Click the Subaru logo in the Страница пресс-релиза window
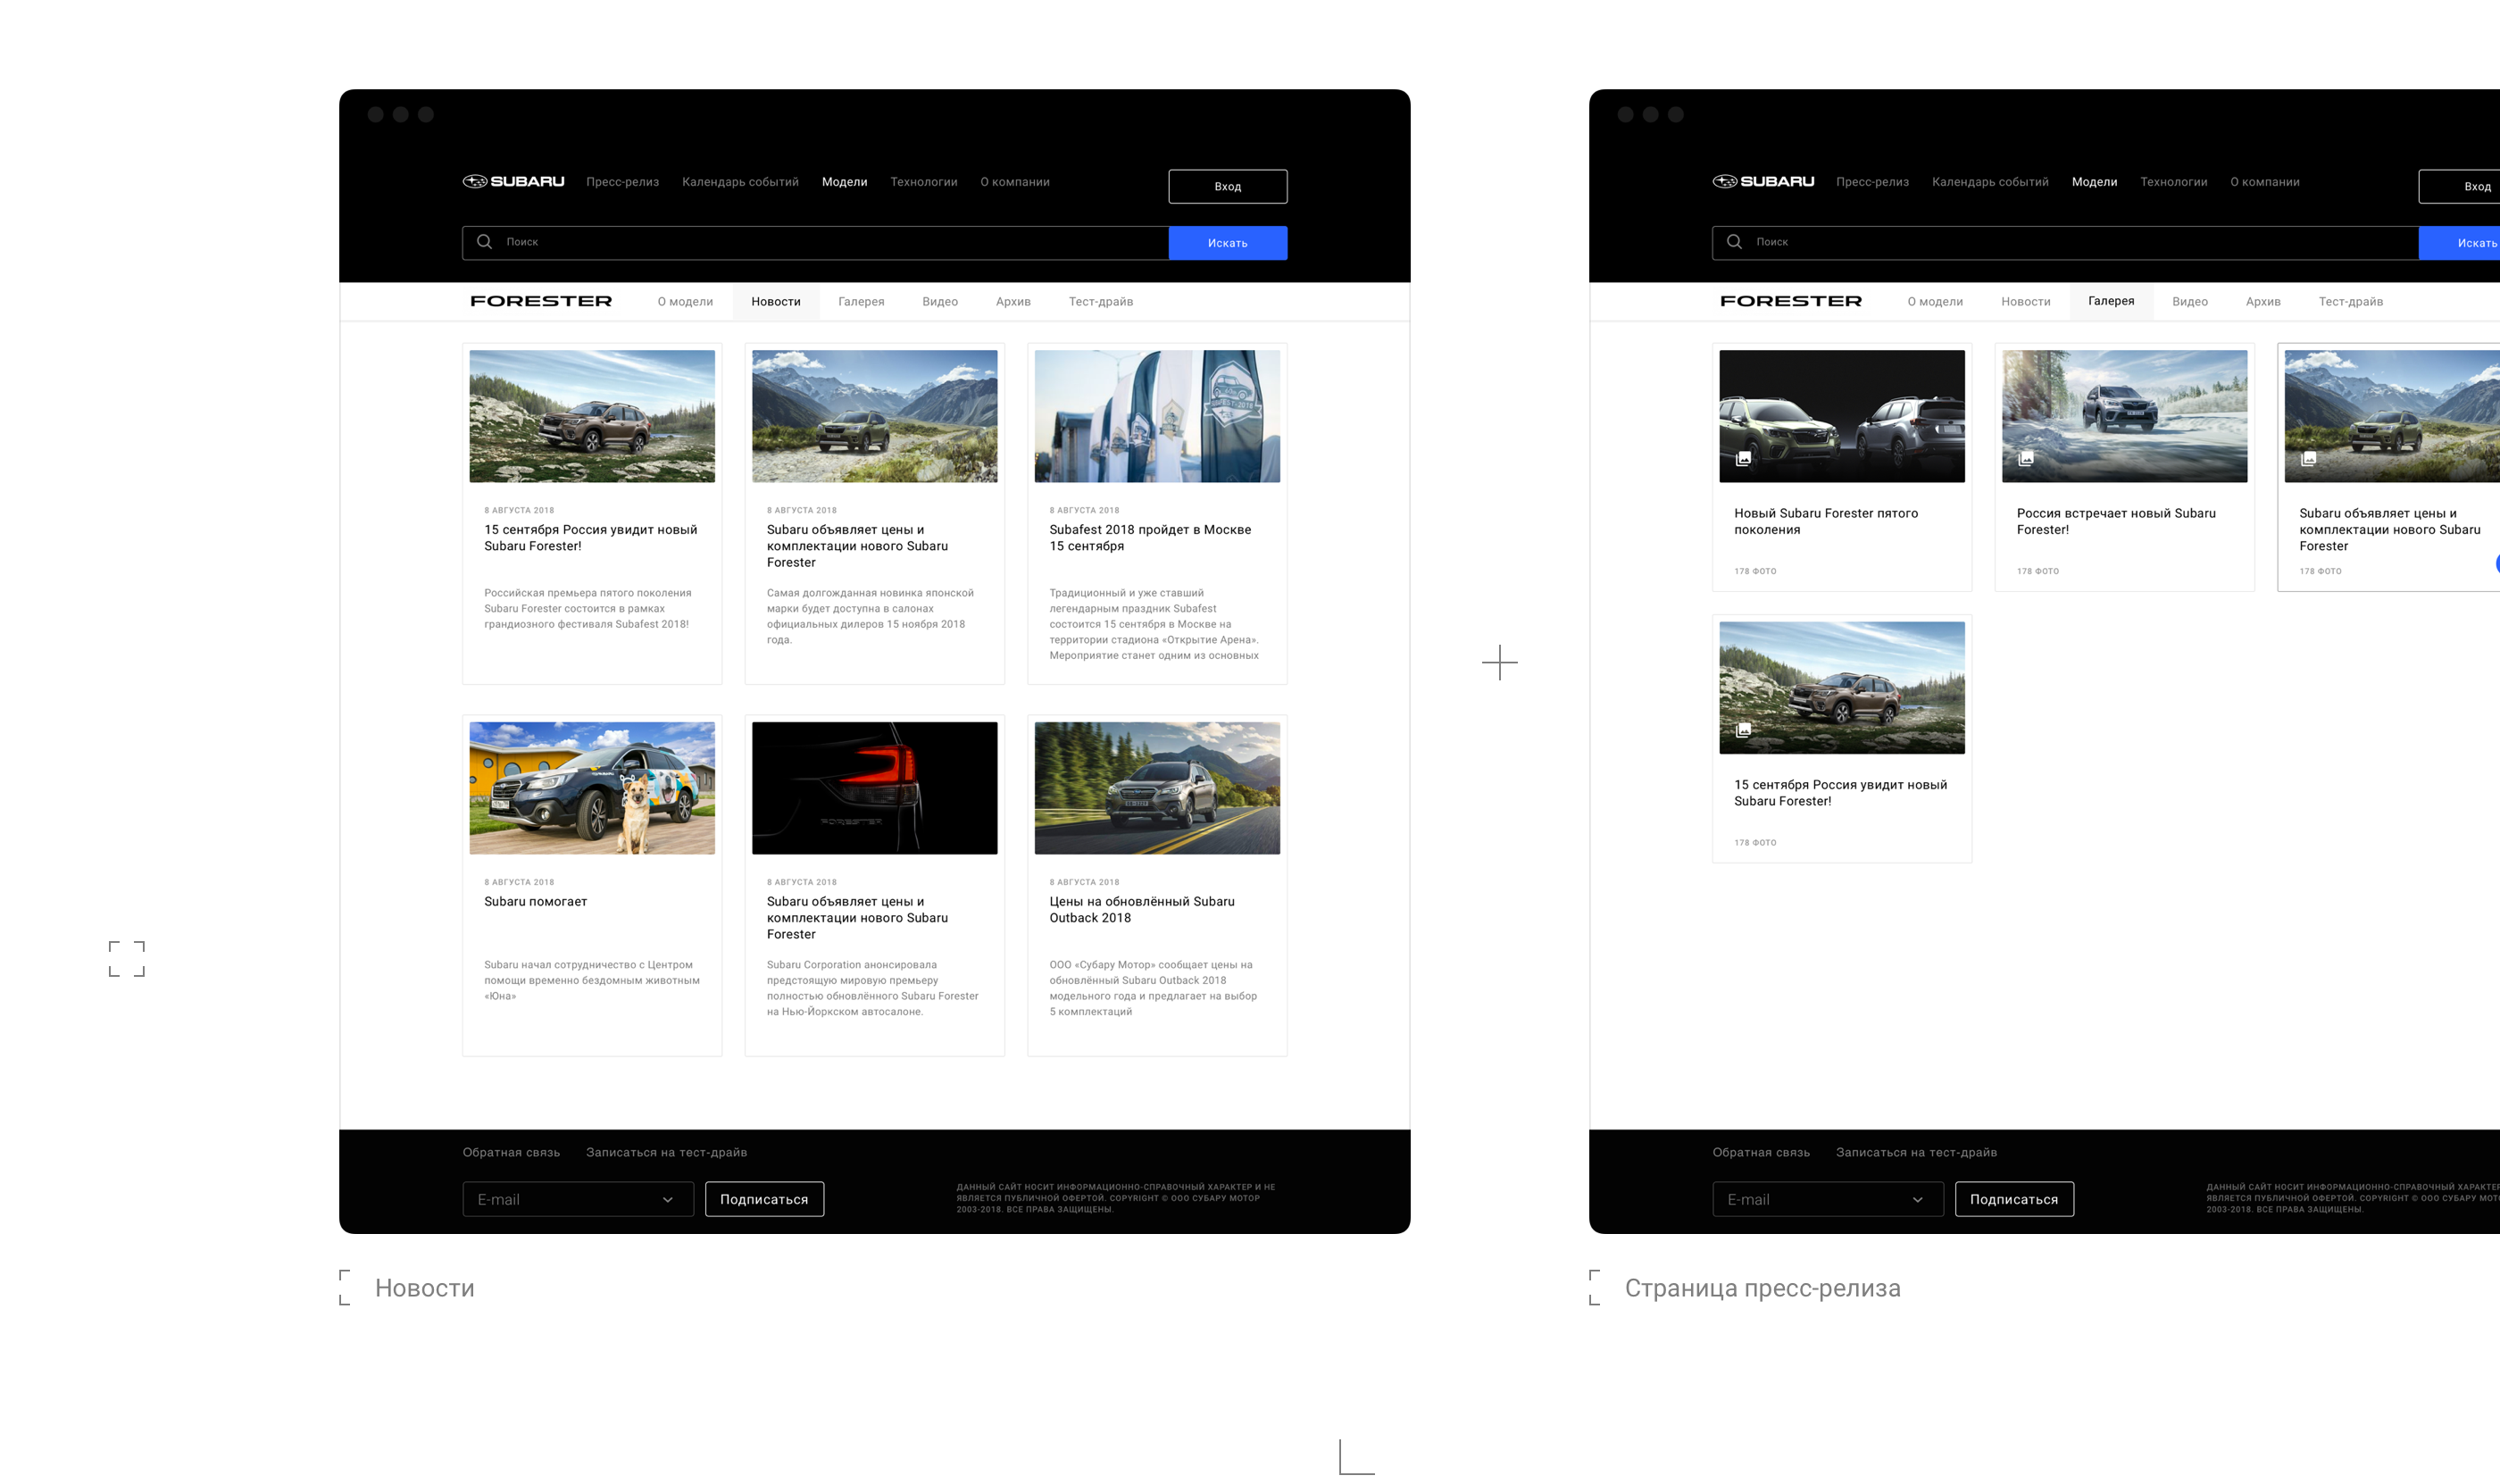2500x1484 pixels. [x=1763, y=181]
